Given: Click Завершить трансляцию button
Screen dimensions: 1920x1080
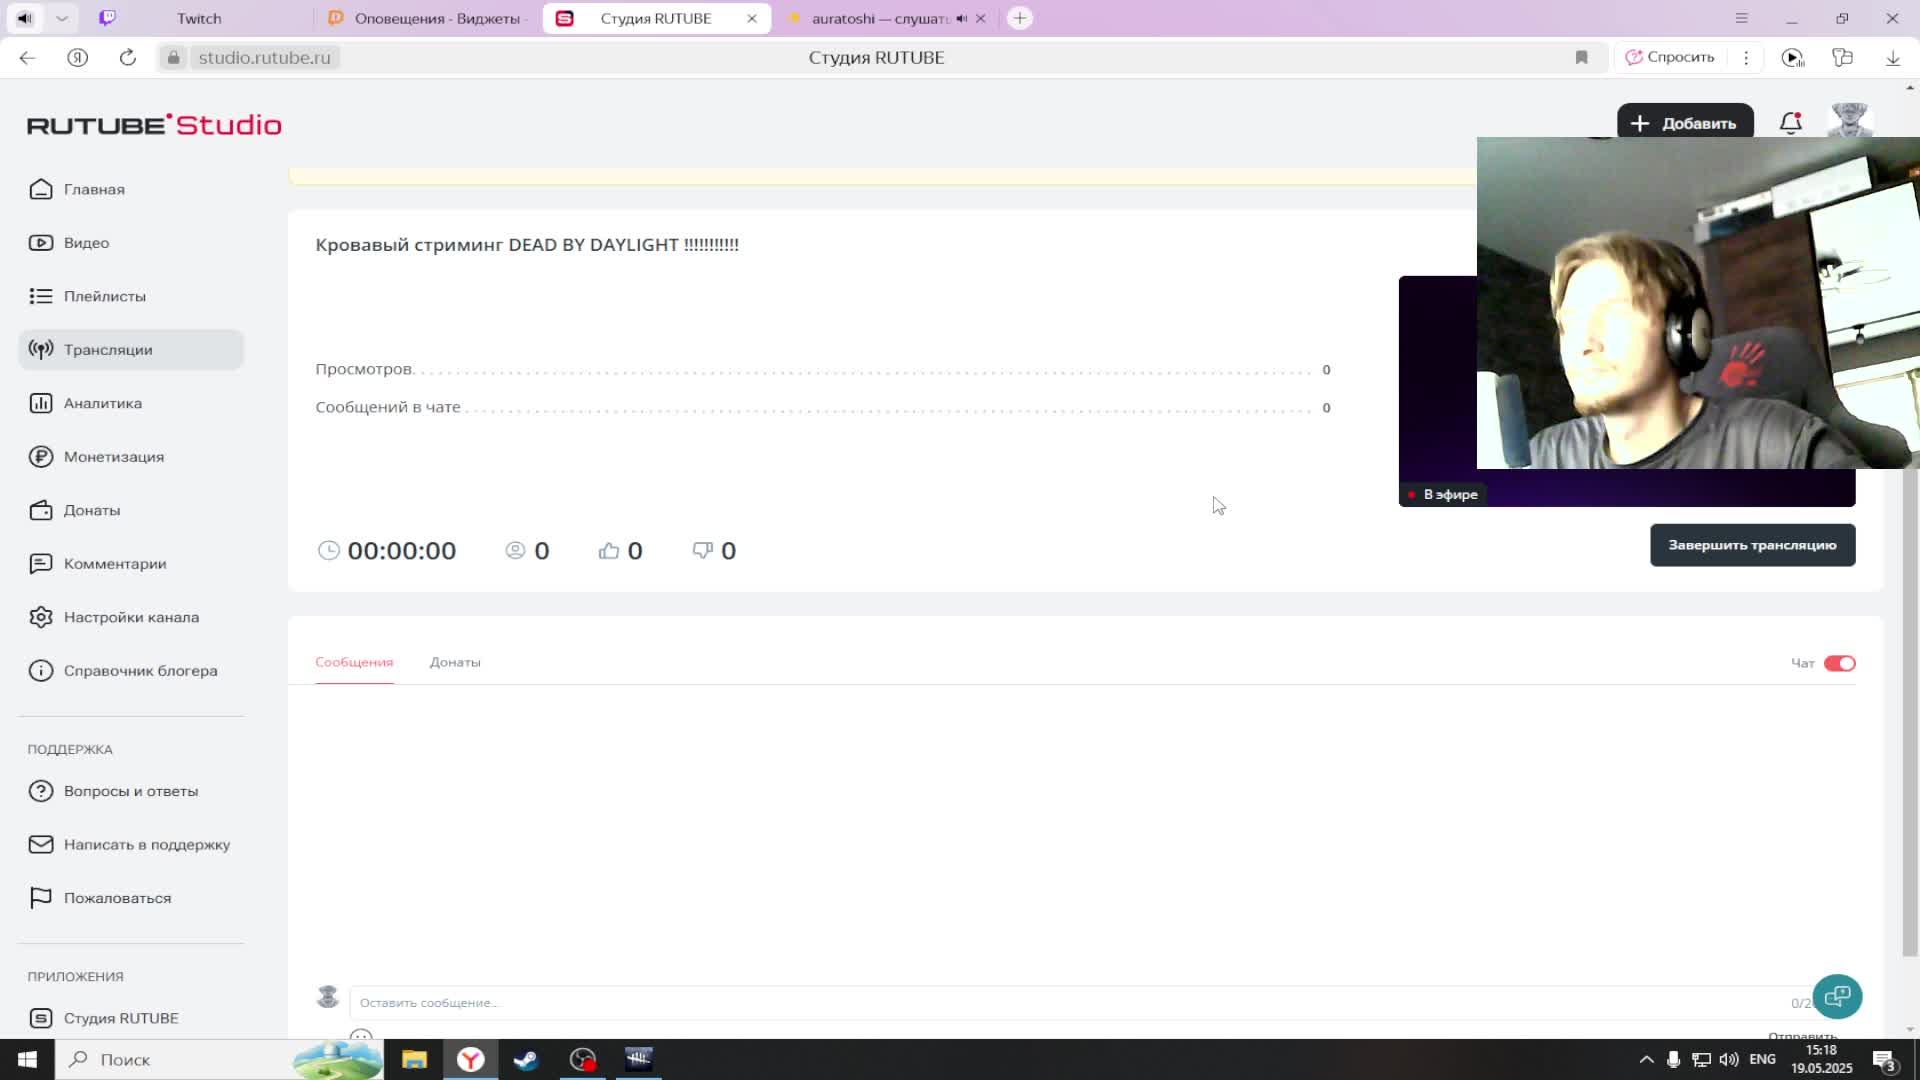Looking at the screenshot, I should (1752, 545).
